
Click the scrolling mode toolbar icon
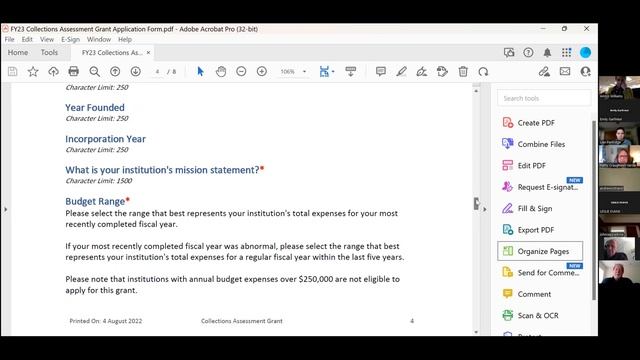click(351, 71)
